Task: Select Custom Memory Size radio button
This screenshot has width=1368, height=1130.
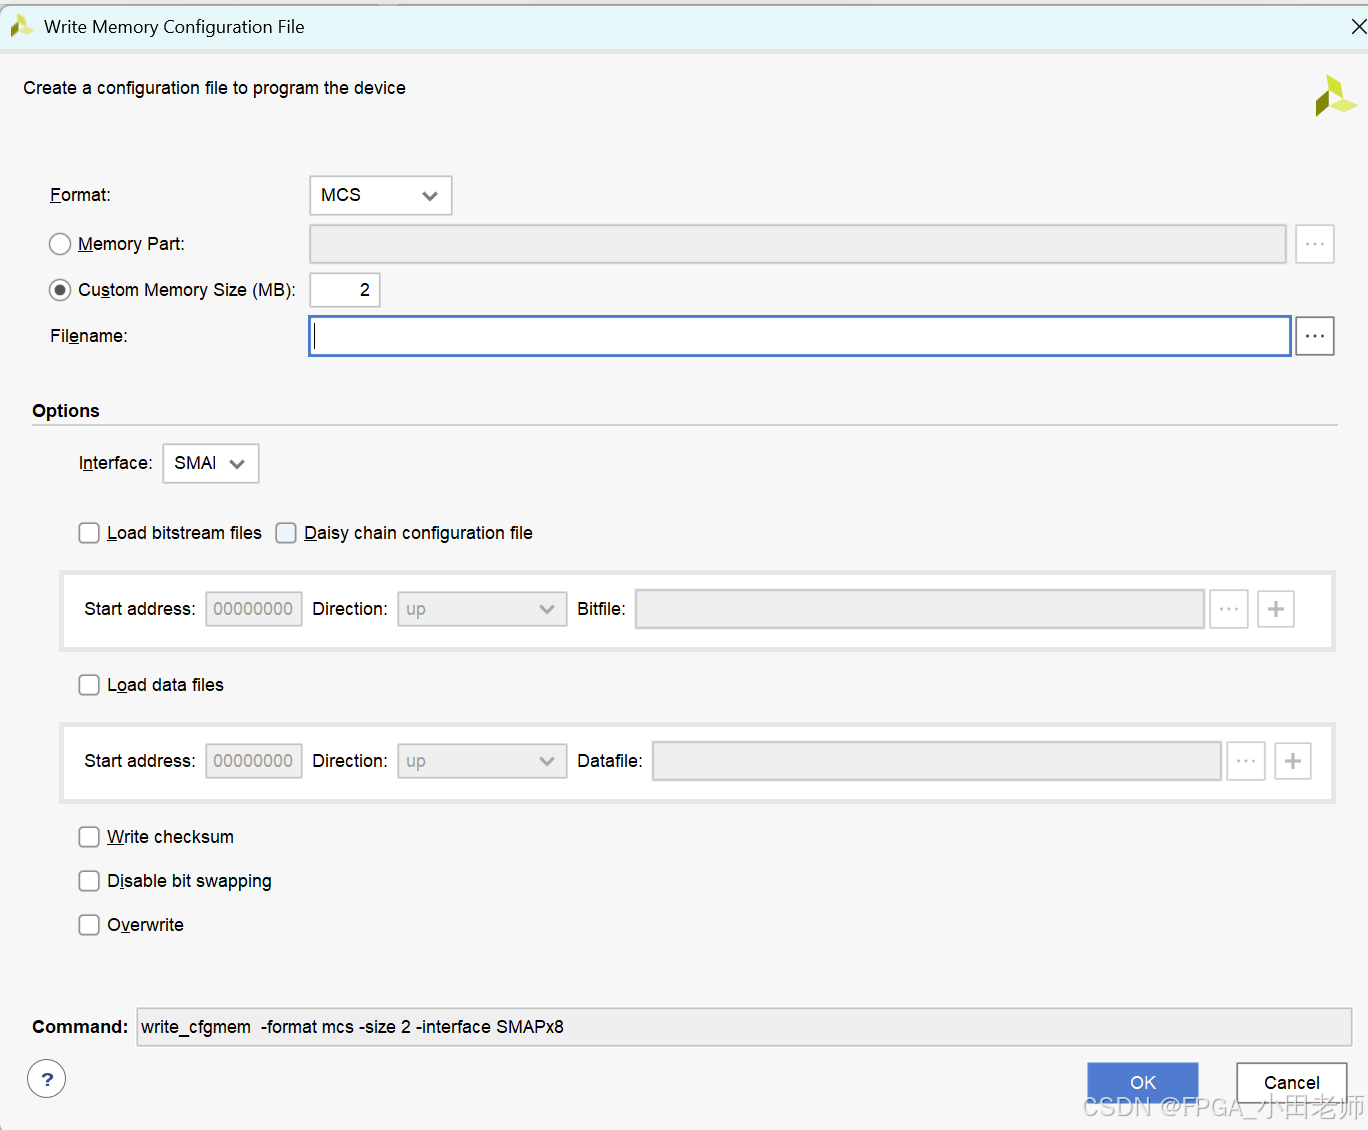Action: (x=60, y=290)
